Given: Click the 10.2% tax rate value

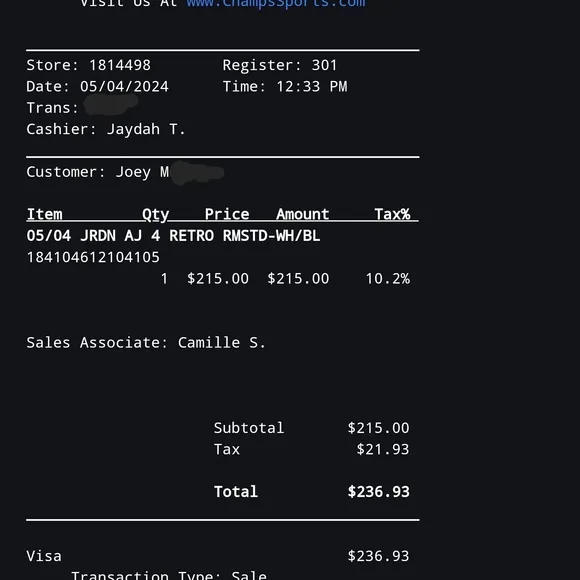Looking at the screenshot, I should (x=388, y=279).
